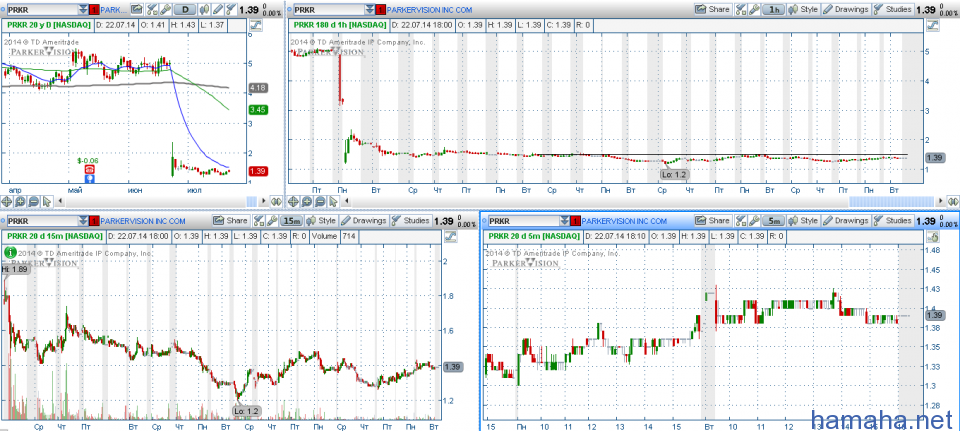This screenshot has width=960, height=431.
Task: Select pointer cursor tool under 1h chart
Action: pos(332,200)
